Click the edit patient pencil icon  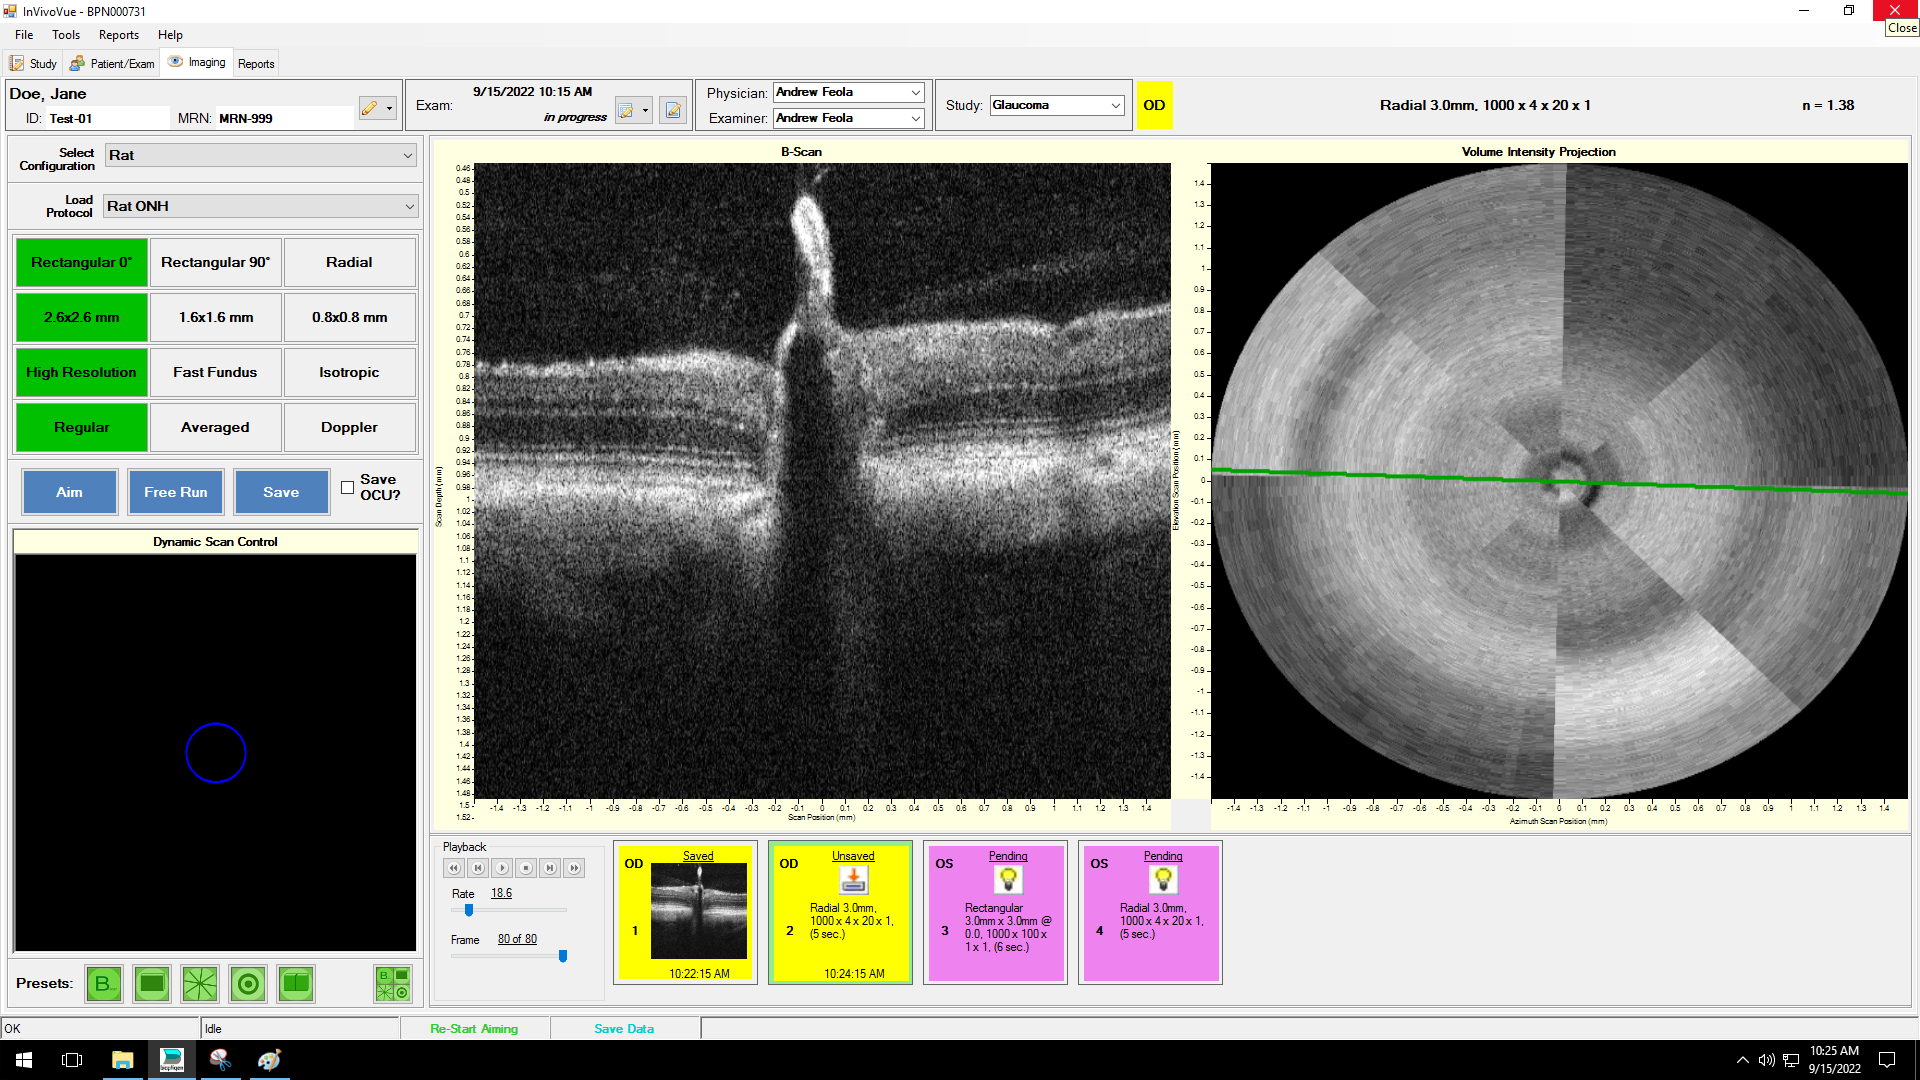[x=370, y=108]
